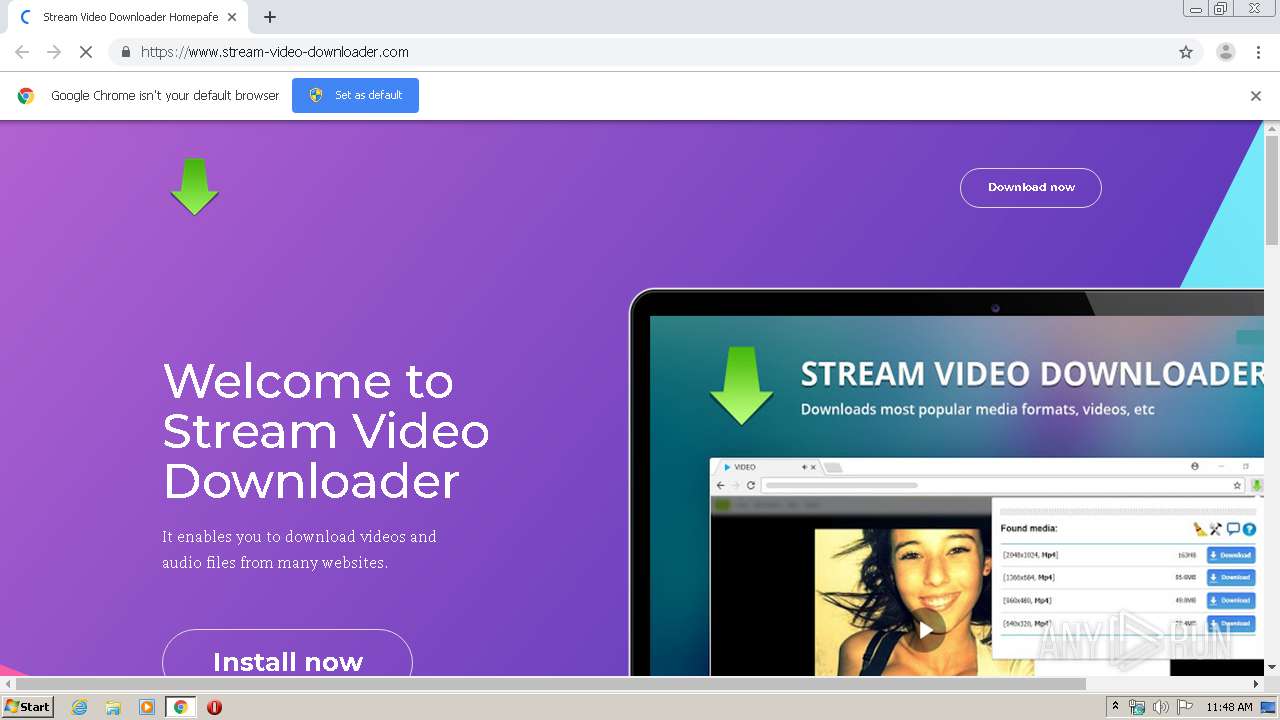This screenshot has height=720, width=1280.
Task: Click the taskbar clock 11:48 AM
Action: [1229, 707]
